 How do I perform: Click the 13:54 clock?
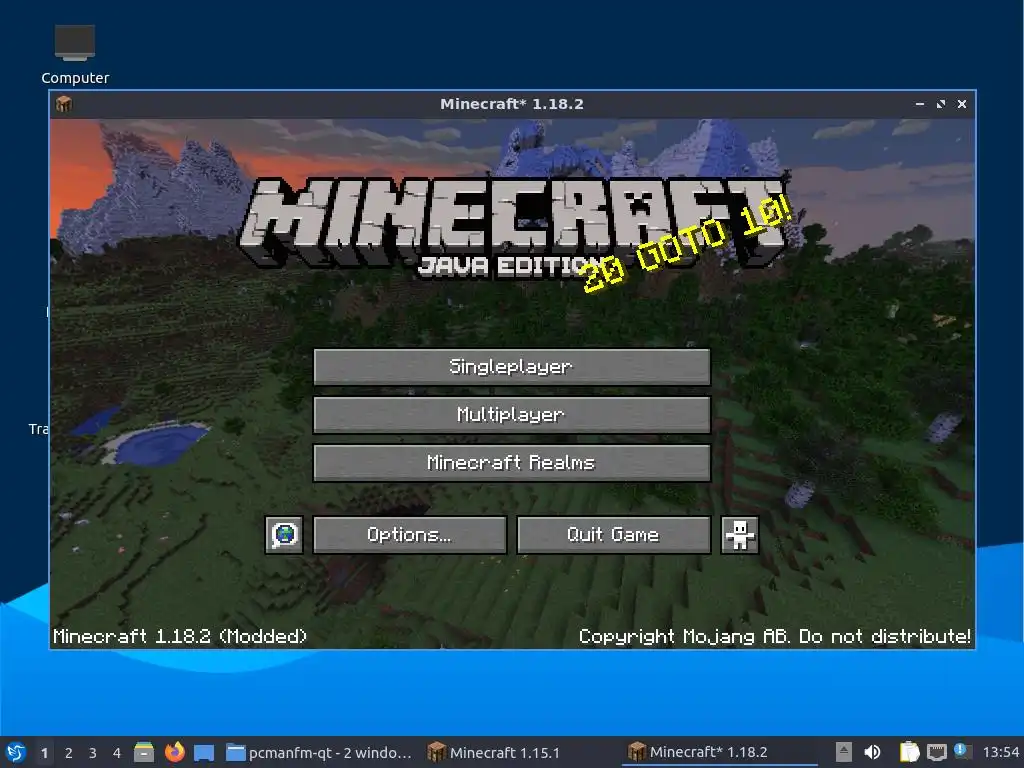(1000, 753)
